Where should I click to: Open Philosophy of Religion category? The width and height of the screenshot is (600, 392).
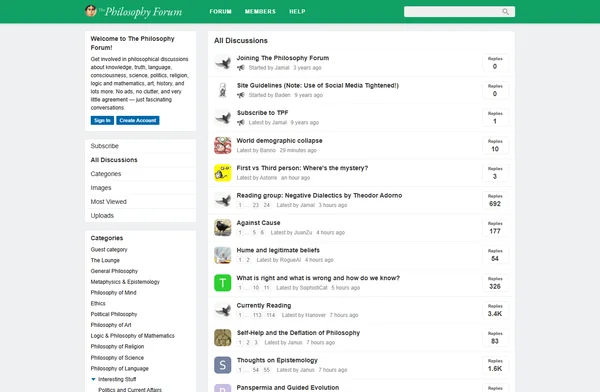pyautogui.click(x=117, y=346)
